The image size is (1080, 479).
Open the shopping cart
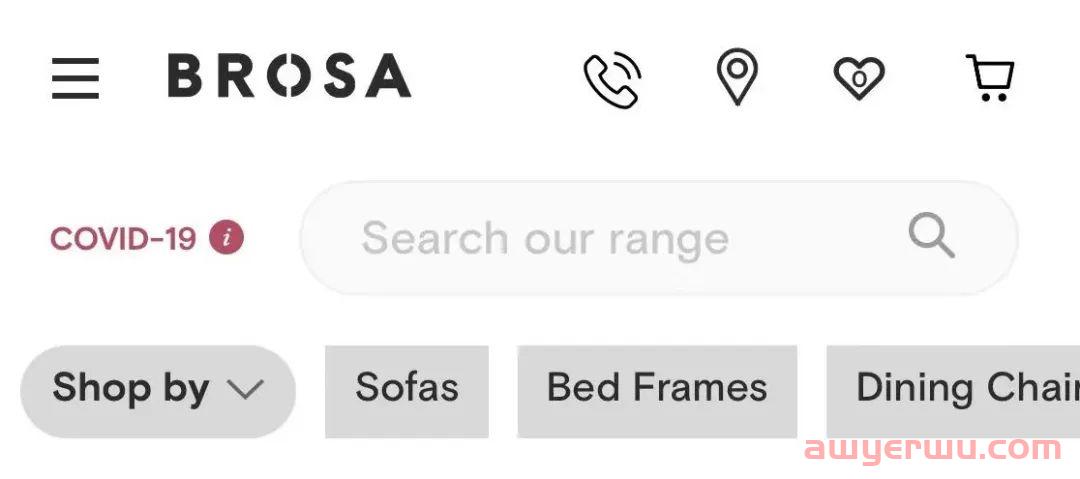990,77
